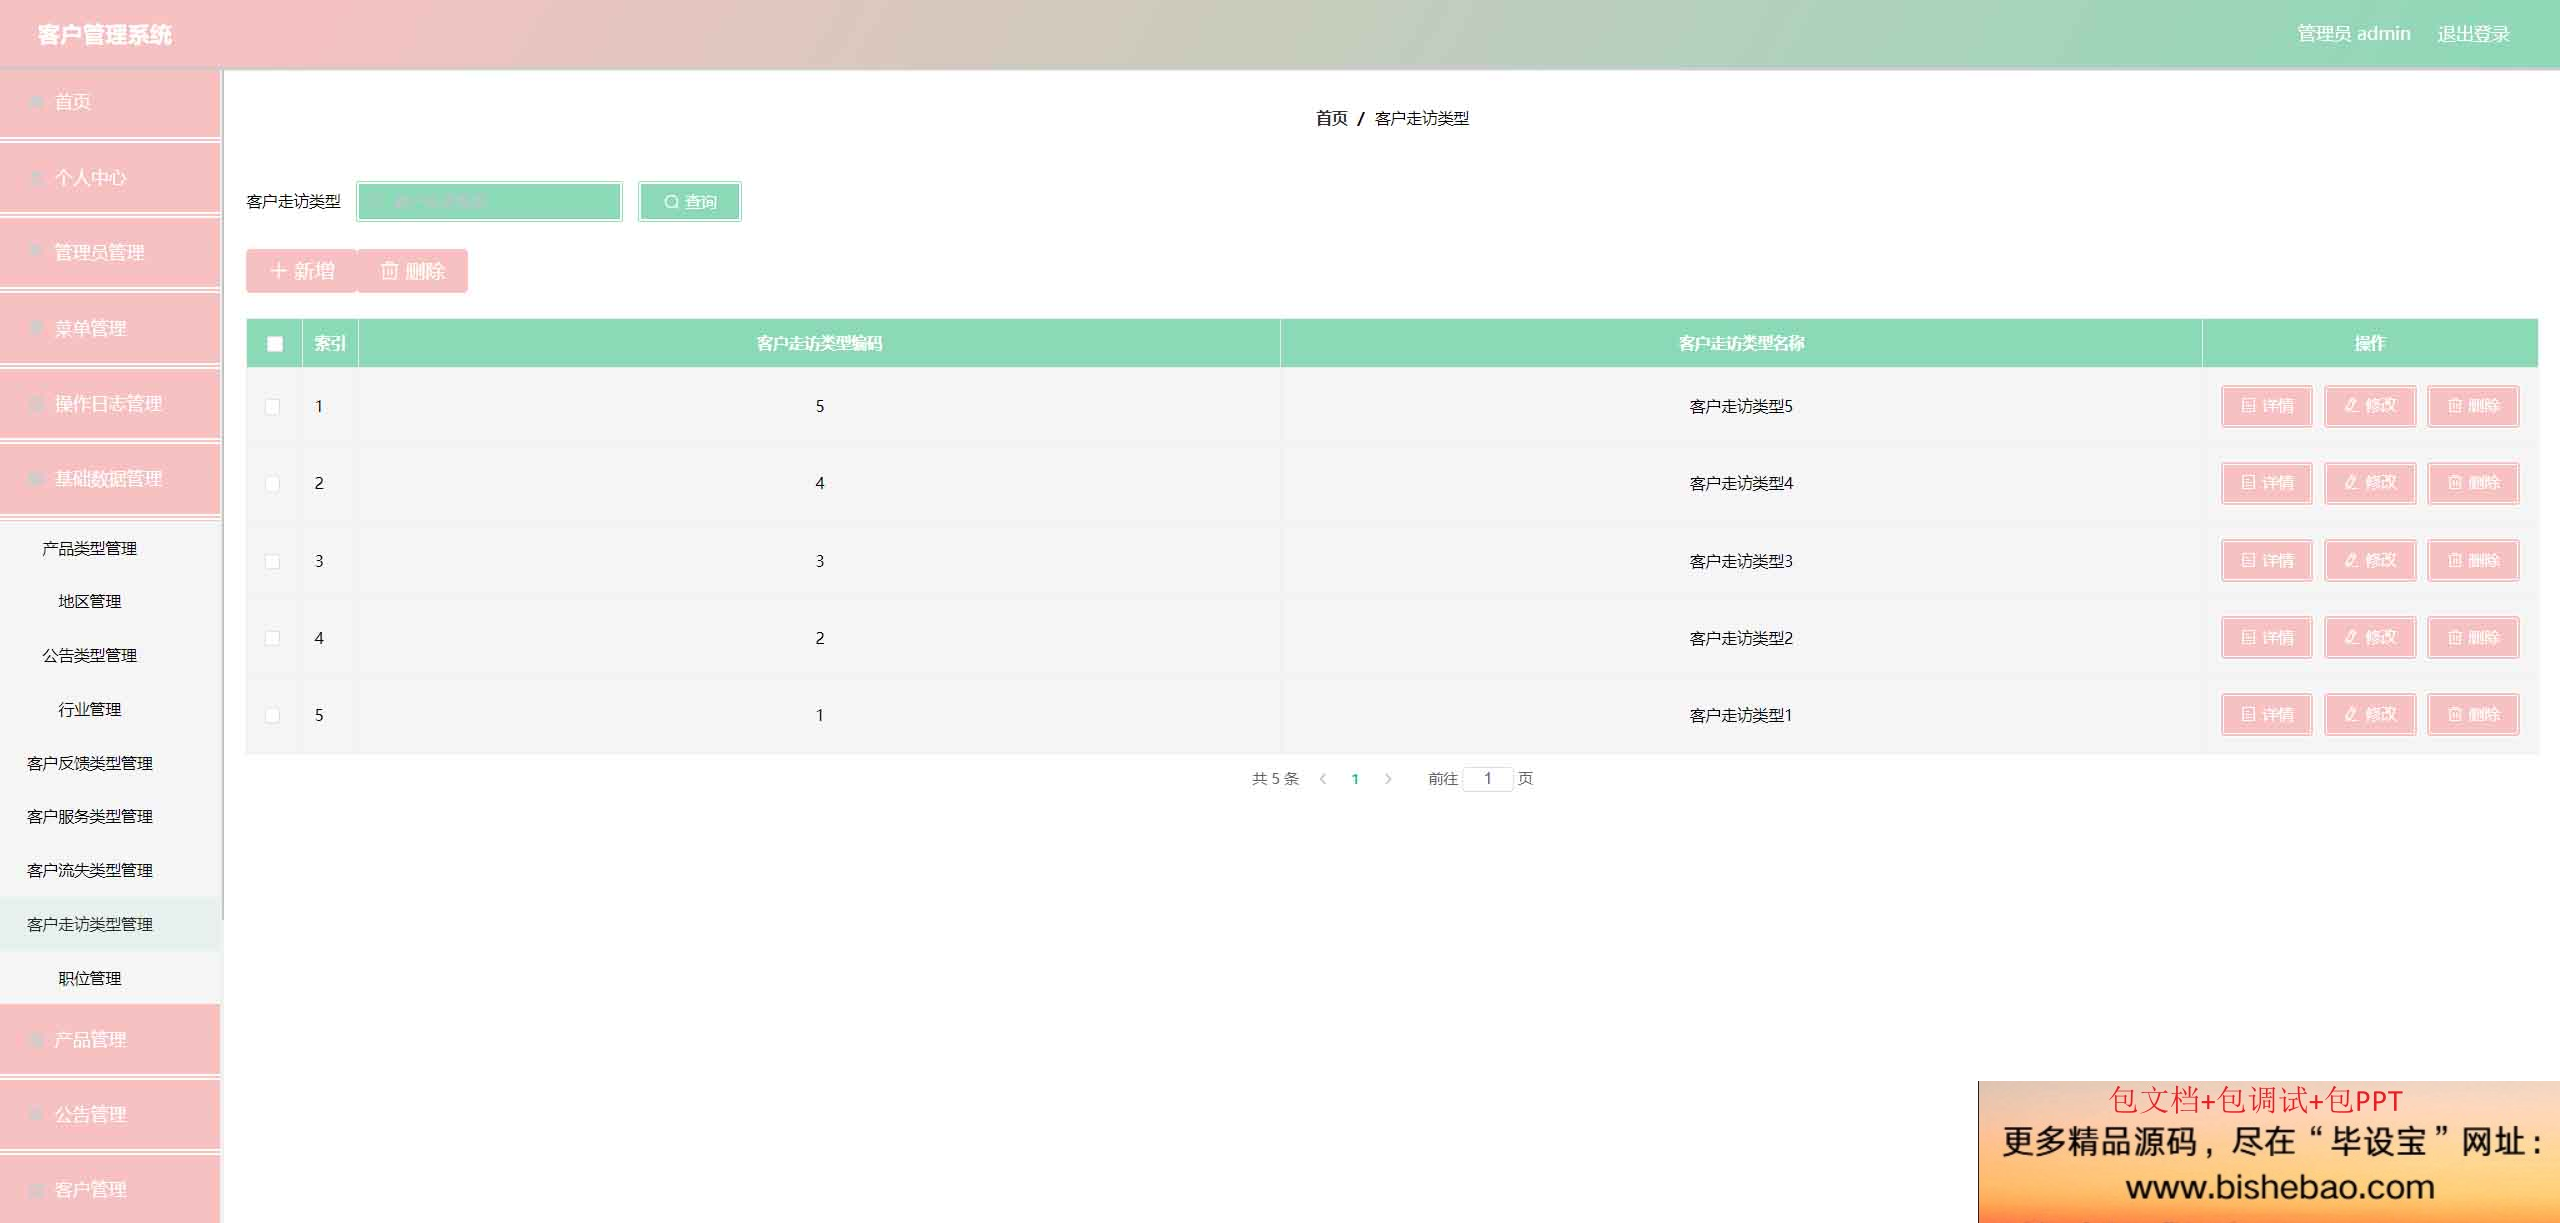This screenshot has width=2560, height=1223.
Task: Select page number 1 in pagination
Action: [x=1355, y=779]
